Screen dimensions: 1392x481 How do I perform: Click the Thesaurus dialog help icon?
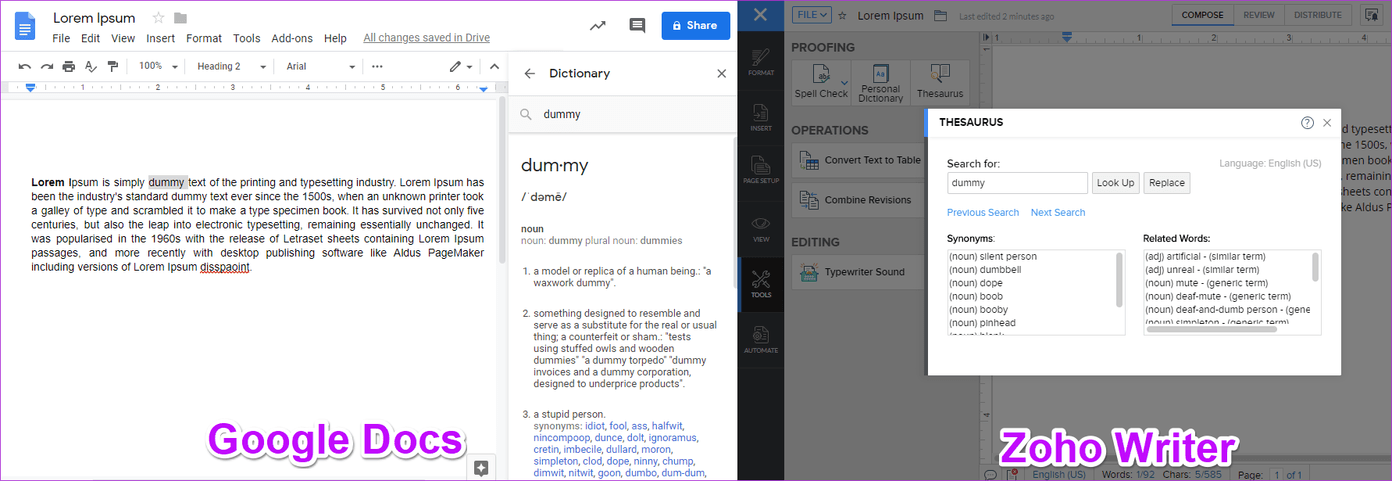pos(1307,123)
